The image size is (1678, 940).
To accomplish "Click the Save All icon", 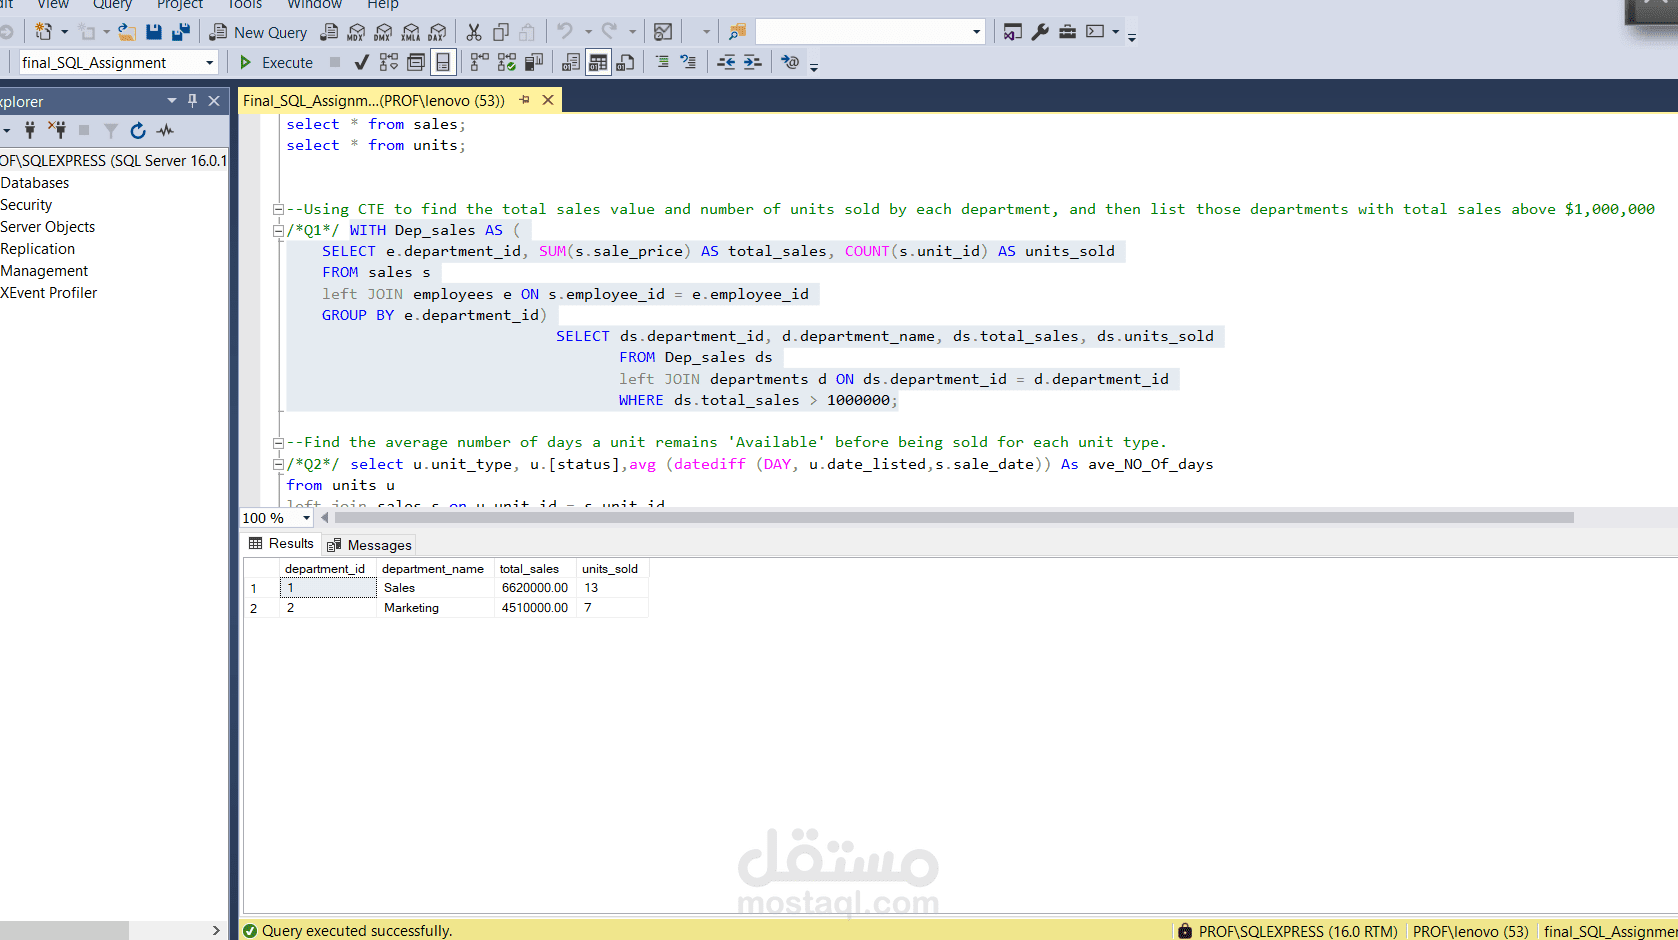I will pos(181,32).
